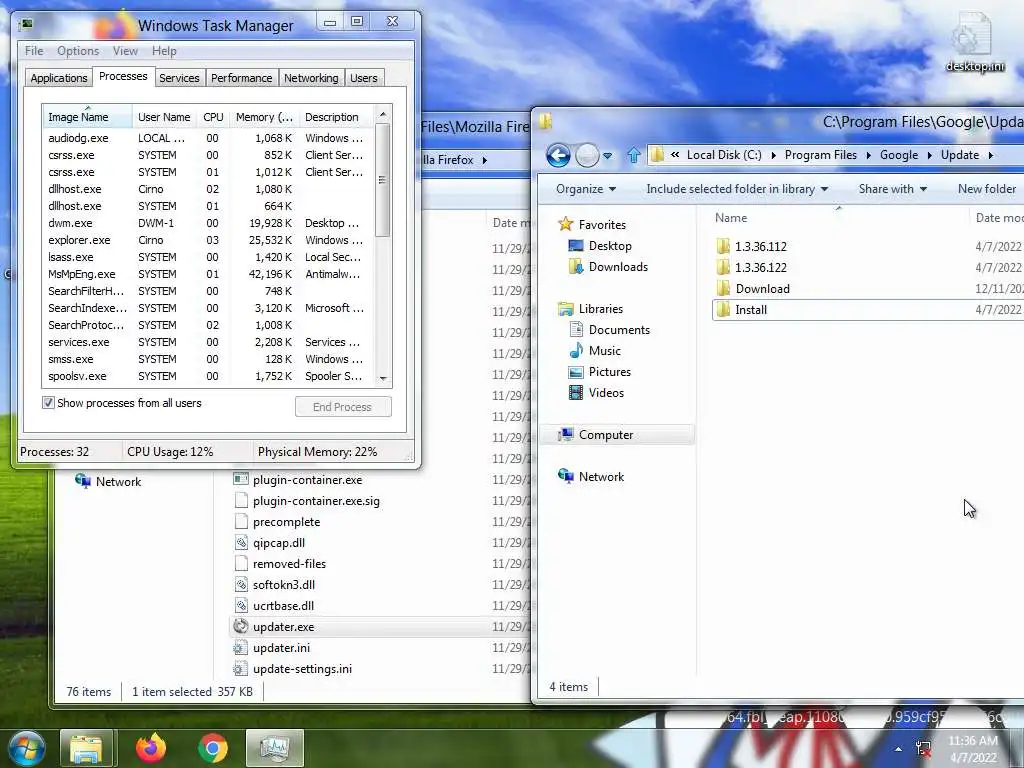Select updater.exe file icon

coord(241,626)
